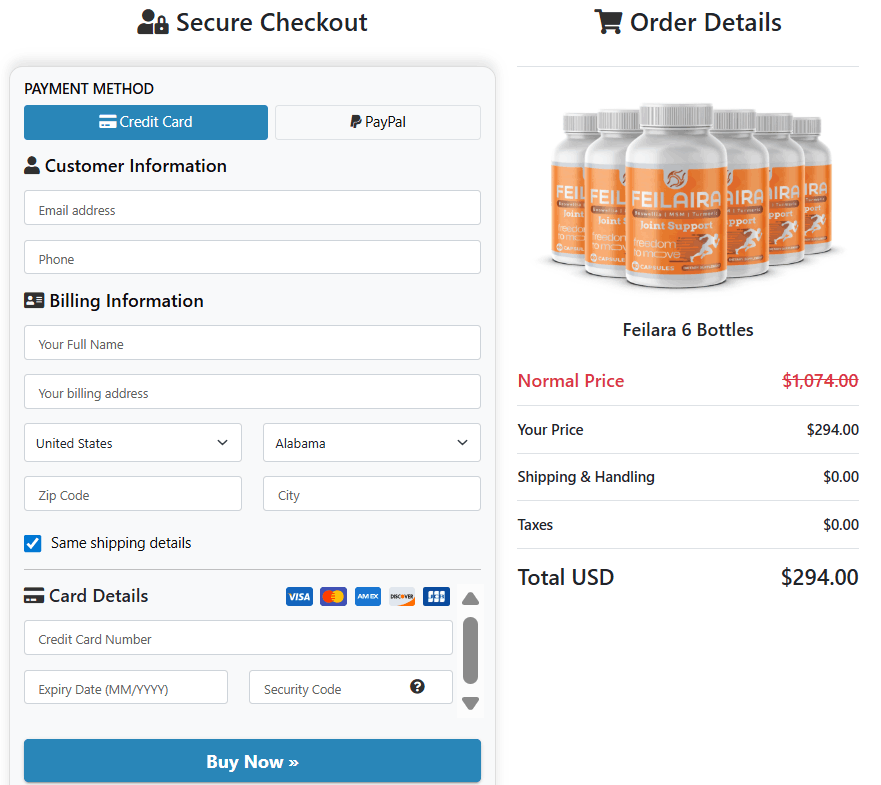Image resolution: width=881 pixels, height=785 pixels.
Task: Click the Email address input field
Action: tap(251, 208)
